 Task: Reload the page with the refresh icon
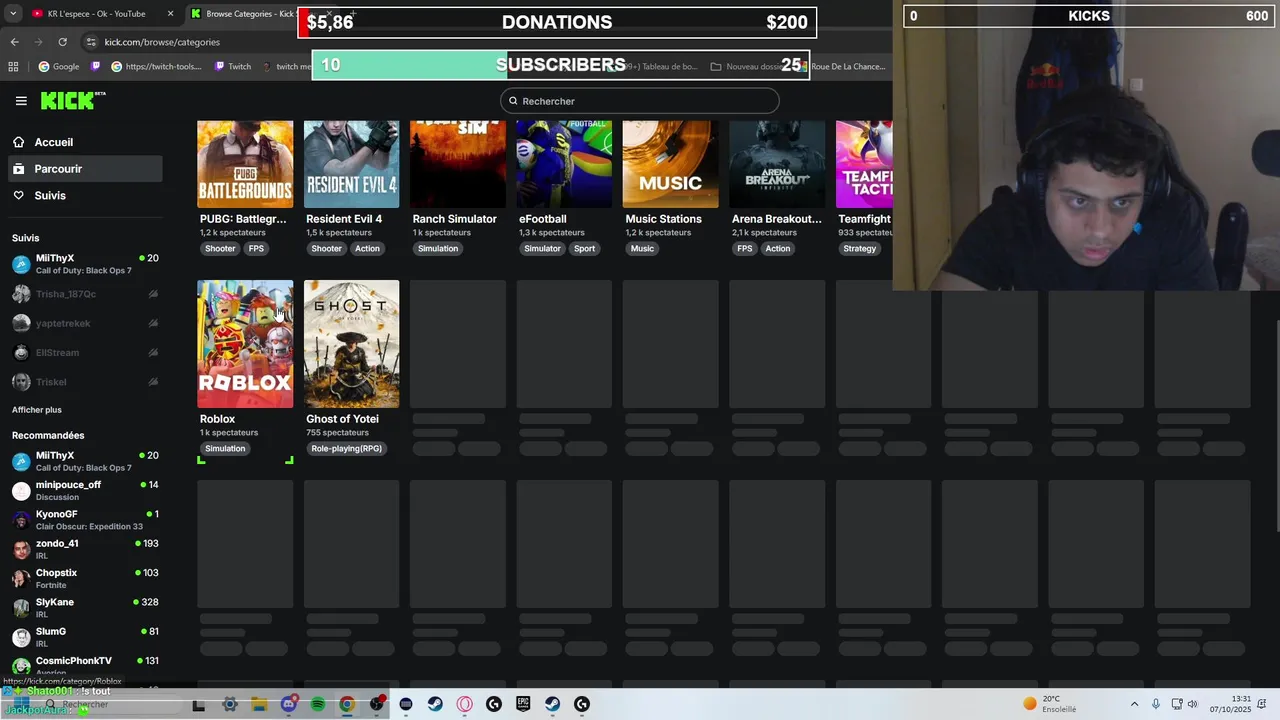[x=62, y=42]
